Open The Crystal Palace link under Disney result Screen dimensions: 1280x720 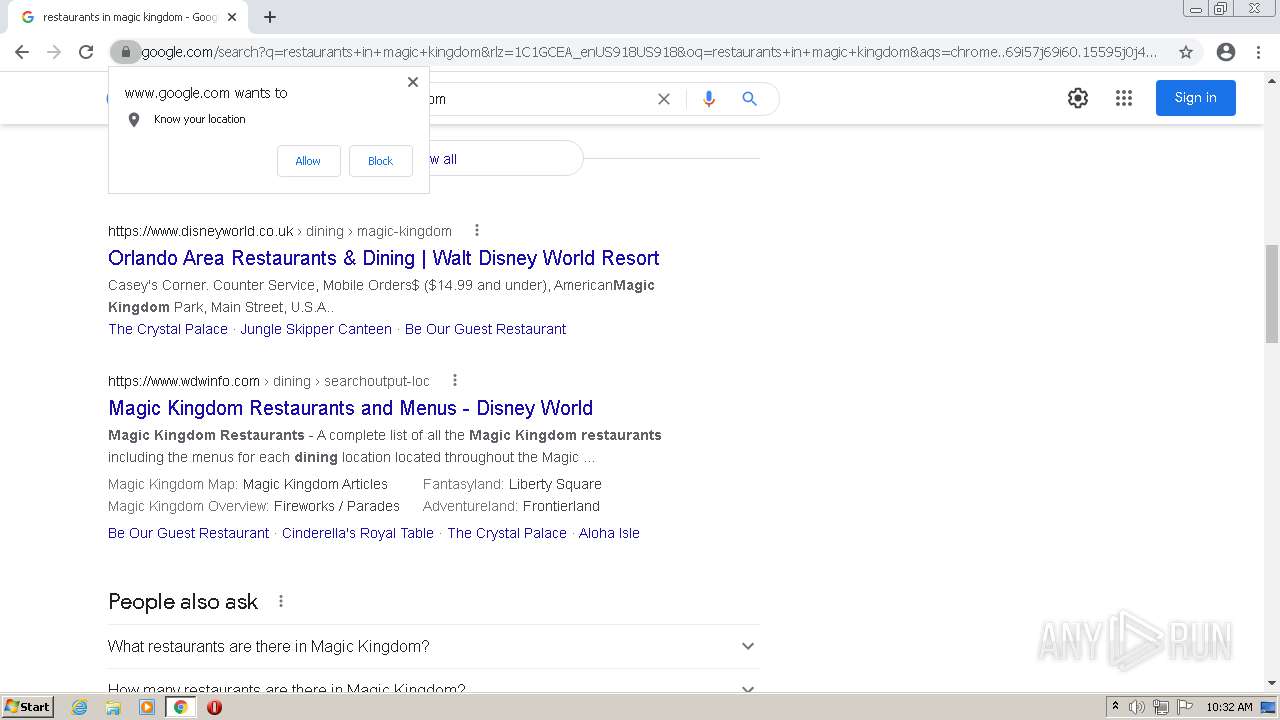pyautogui.click(x=168, y=329)
